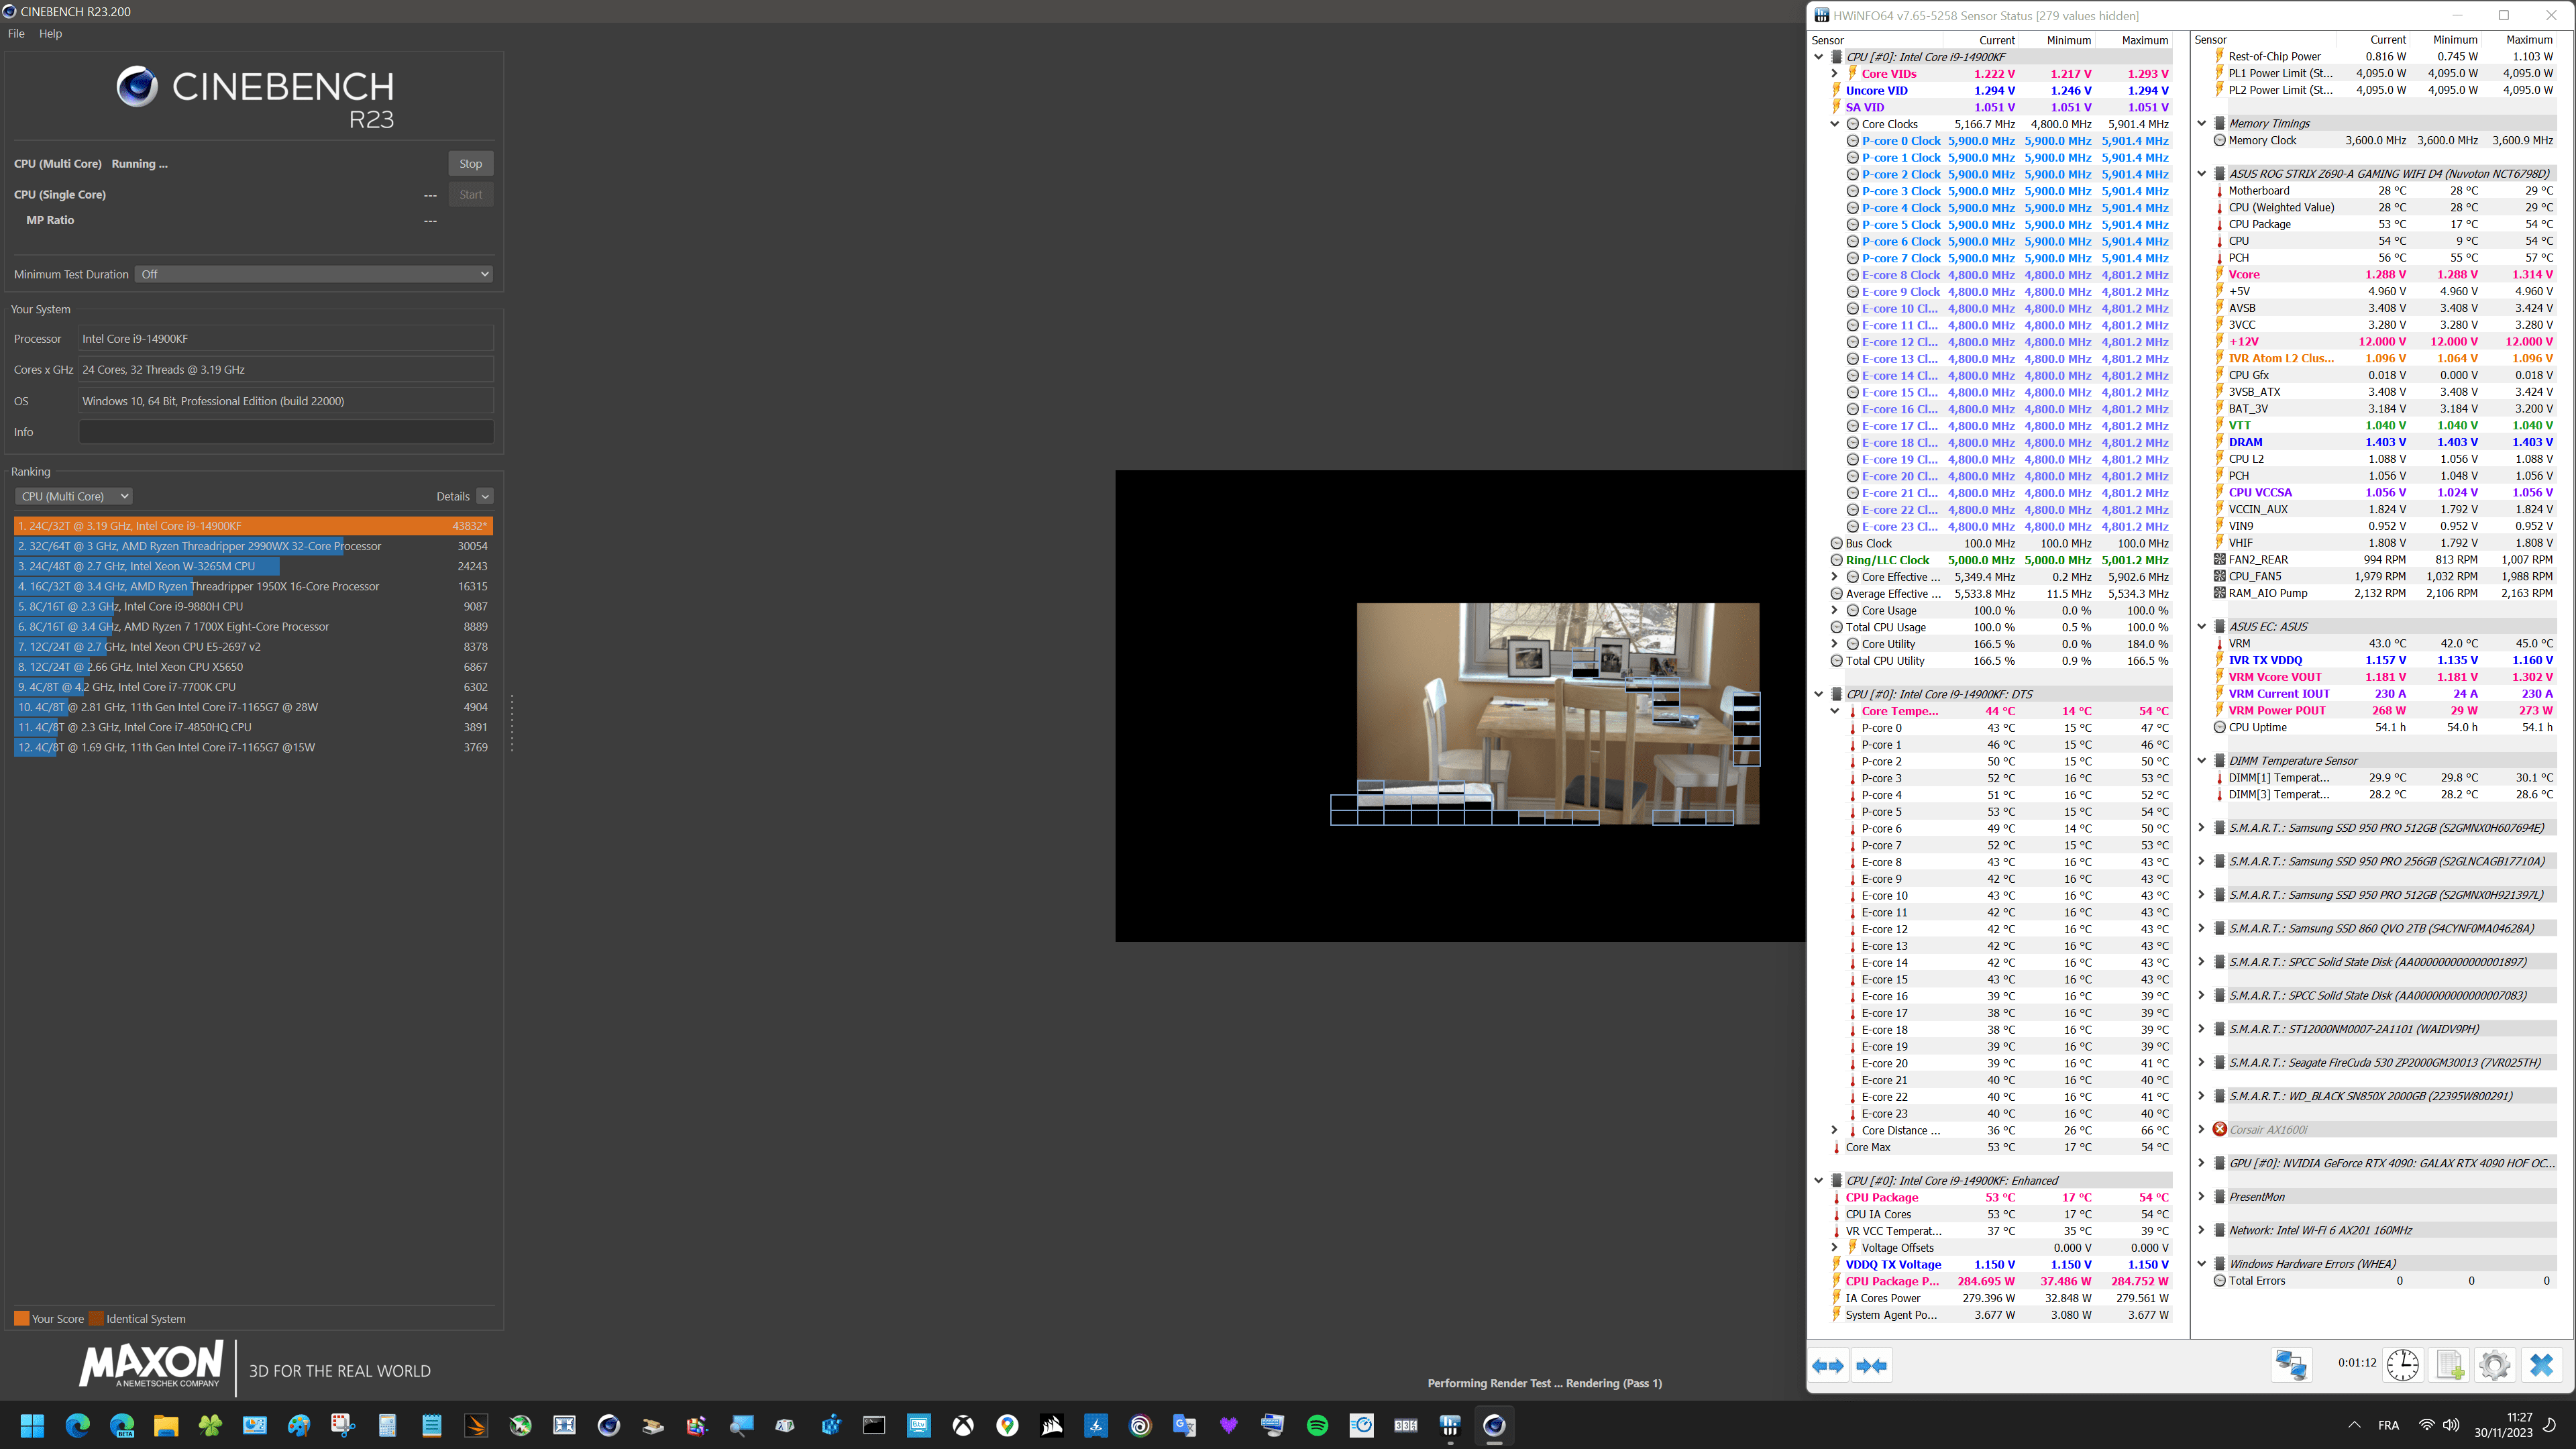
Task: Open HWiNFO sensor settings gear
Action: pyautogui.click(x=2495, y=1365)
